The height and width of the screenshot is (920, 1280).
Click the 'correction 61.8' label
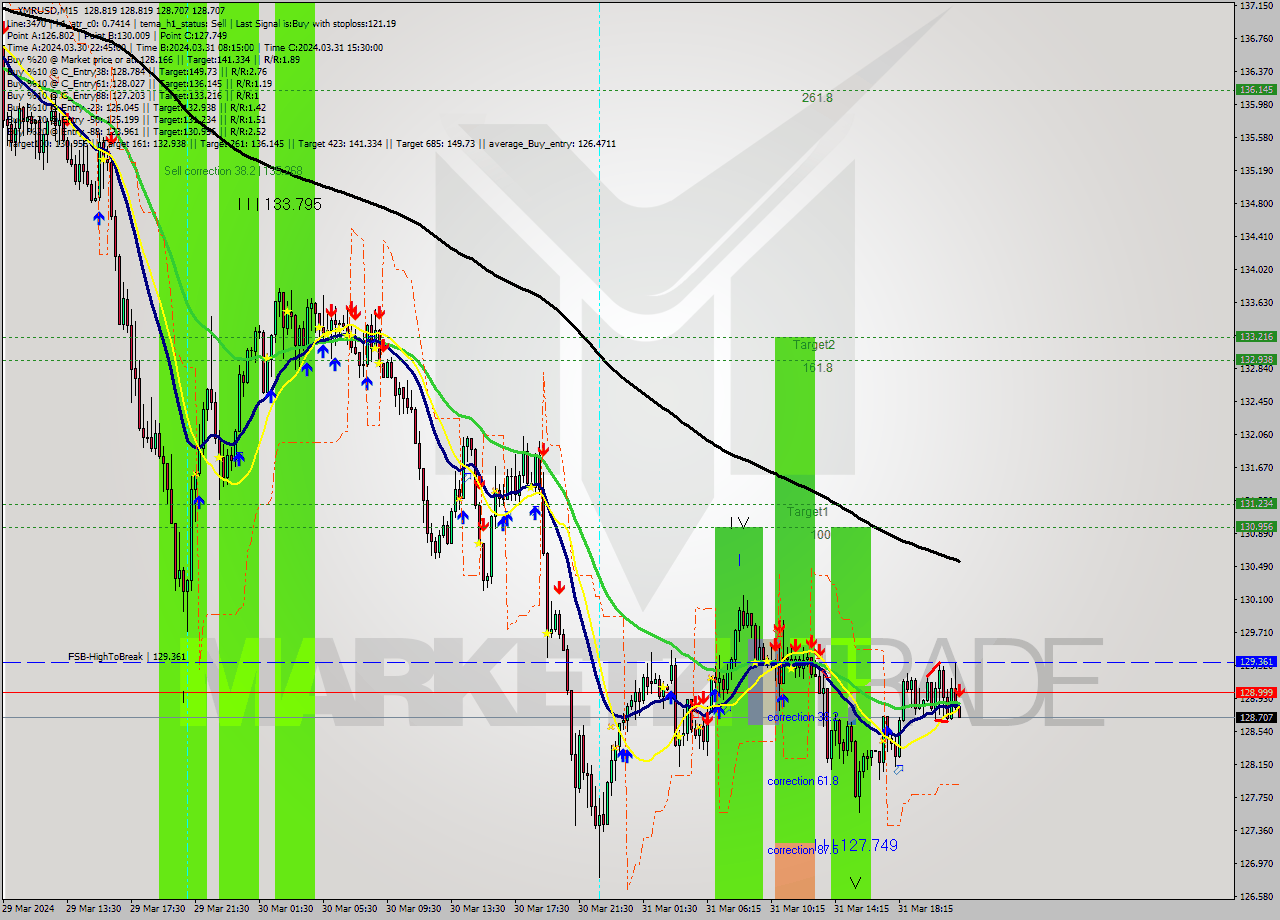(802, 781)
